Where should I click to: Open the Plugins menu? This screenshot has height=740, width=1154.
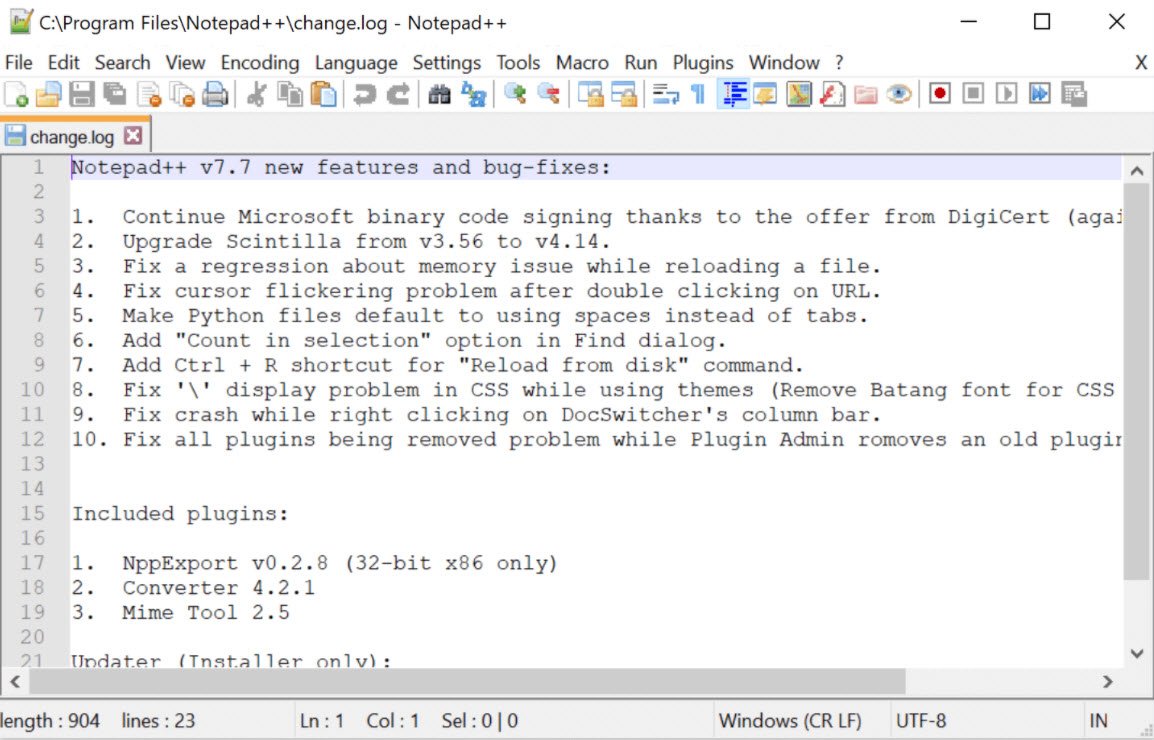tap(703, 63)
